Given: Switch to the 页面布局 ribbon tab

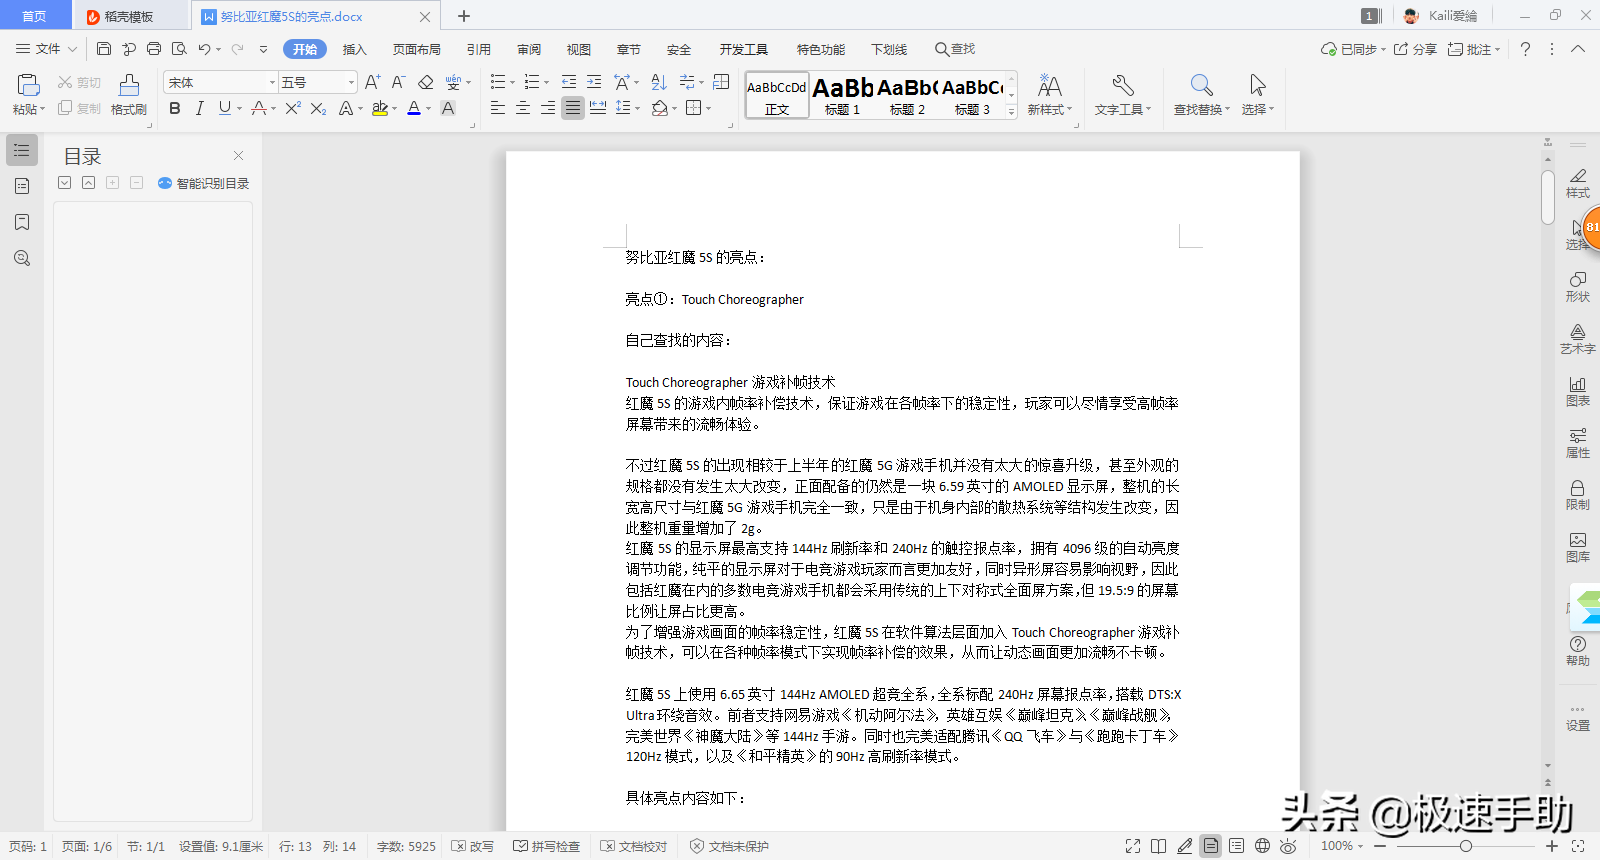Looking at the screenshot, I should coord(417,49).
